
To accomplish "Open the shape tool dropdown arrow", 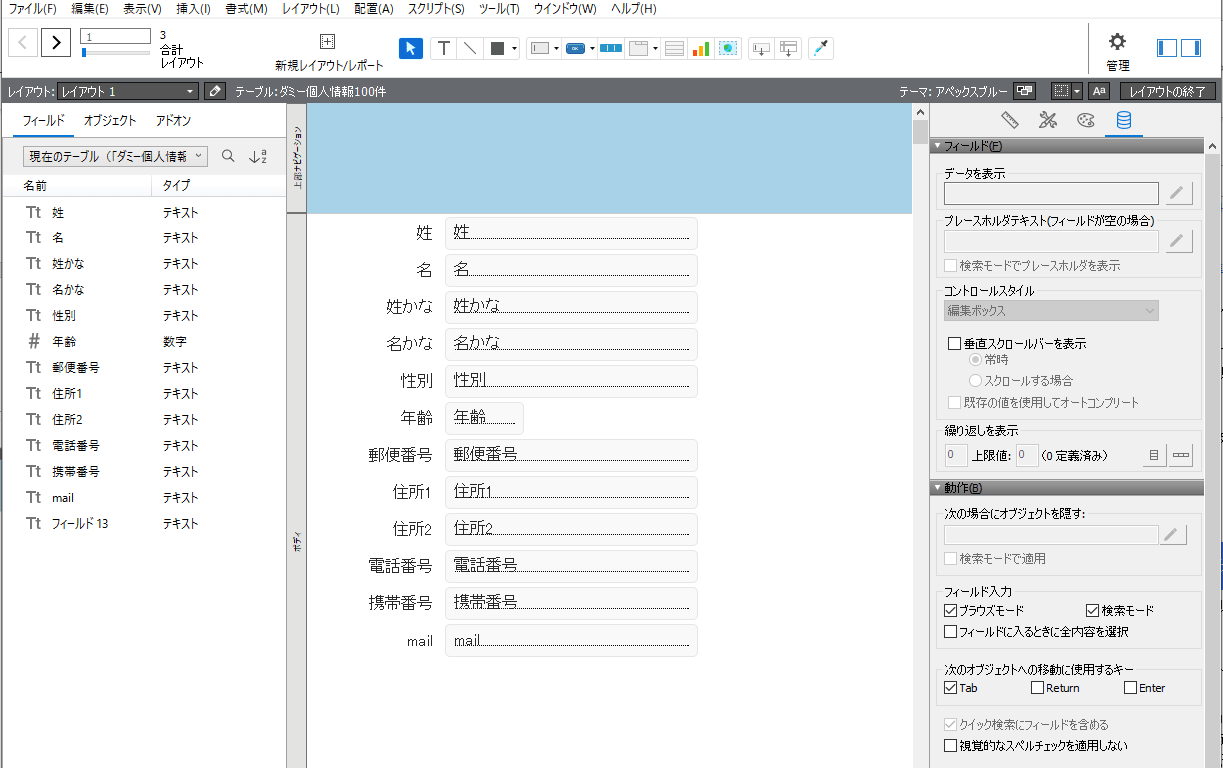I will tap(514, 48).
